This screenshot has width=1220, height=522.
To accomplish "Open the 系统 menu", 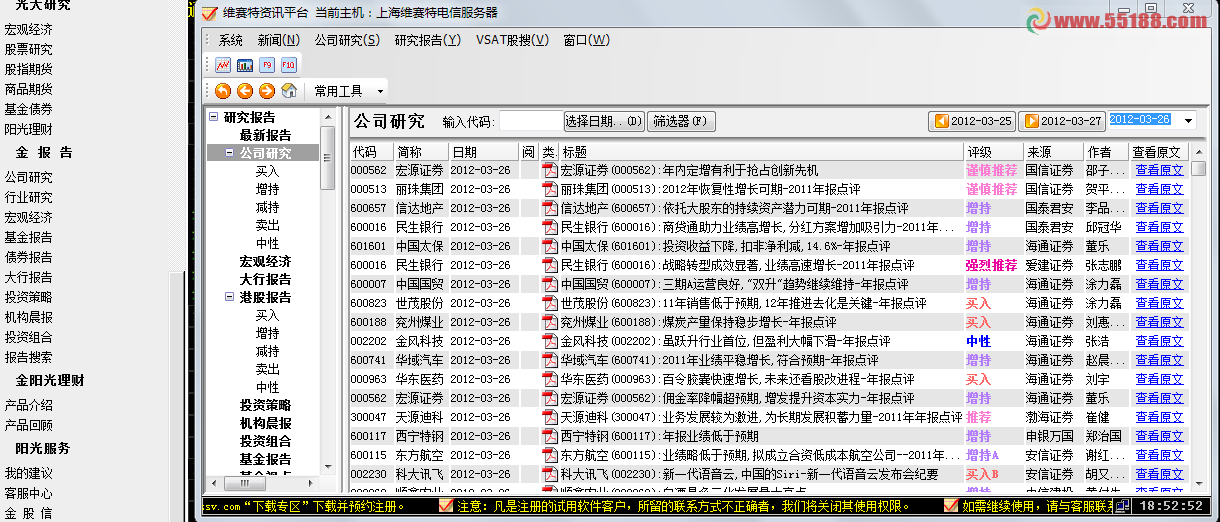I will click(x=230, y=40).
